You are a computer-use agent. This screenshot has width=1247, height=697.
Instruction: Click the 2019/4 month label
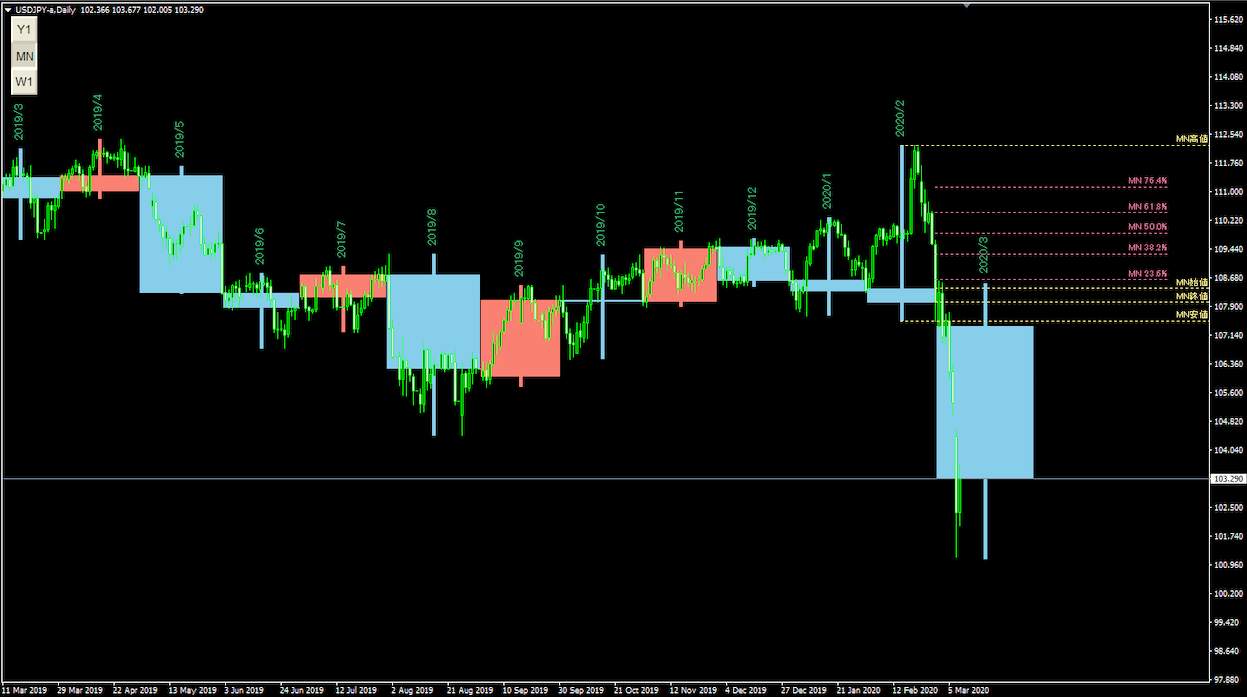click(x=98, y=112)
